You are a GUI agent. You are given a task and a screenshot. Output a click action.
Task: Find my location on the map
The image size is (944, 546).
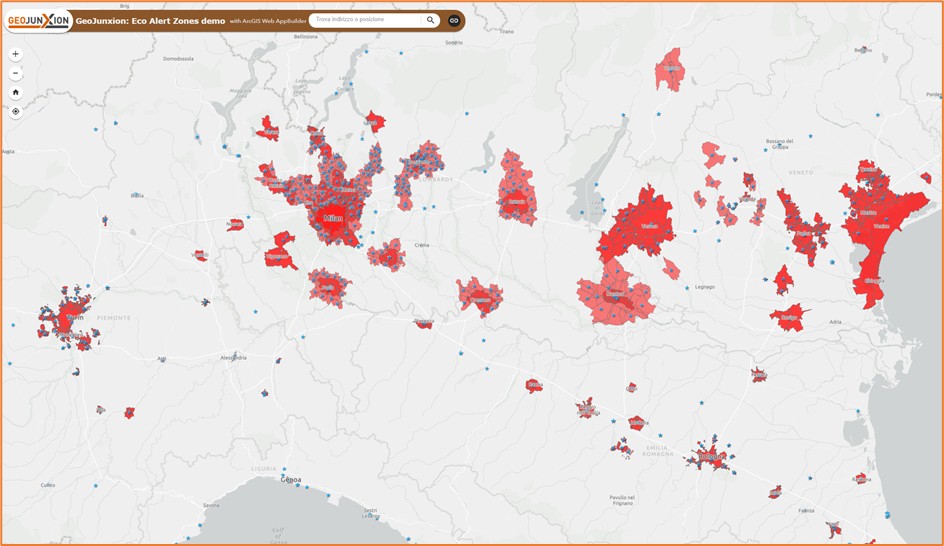[x=15, y=111]
